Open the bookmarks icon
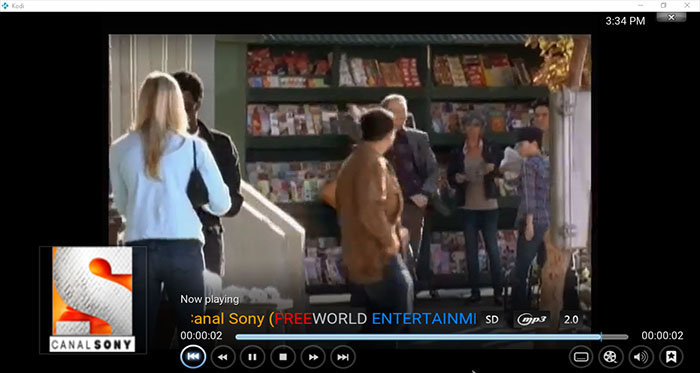 point(671,357)
